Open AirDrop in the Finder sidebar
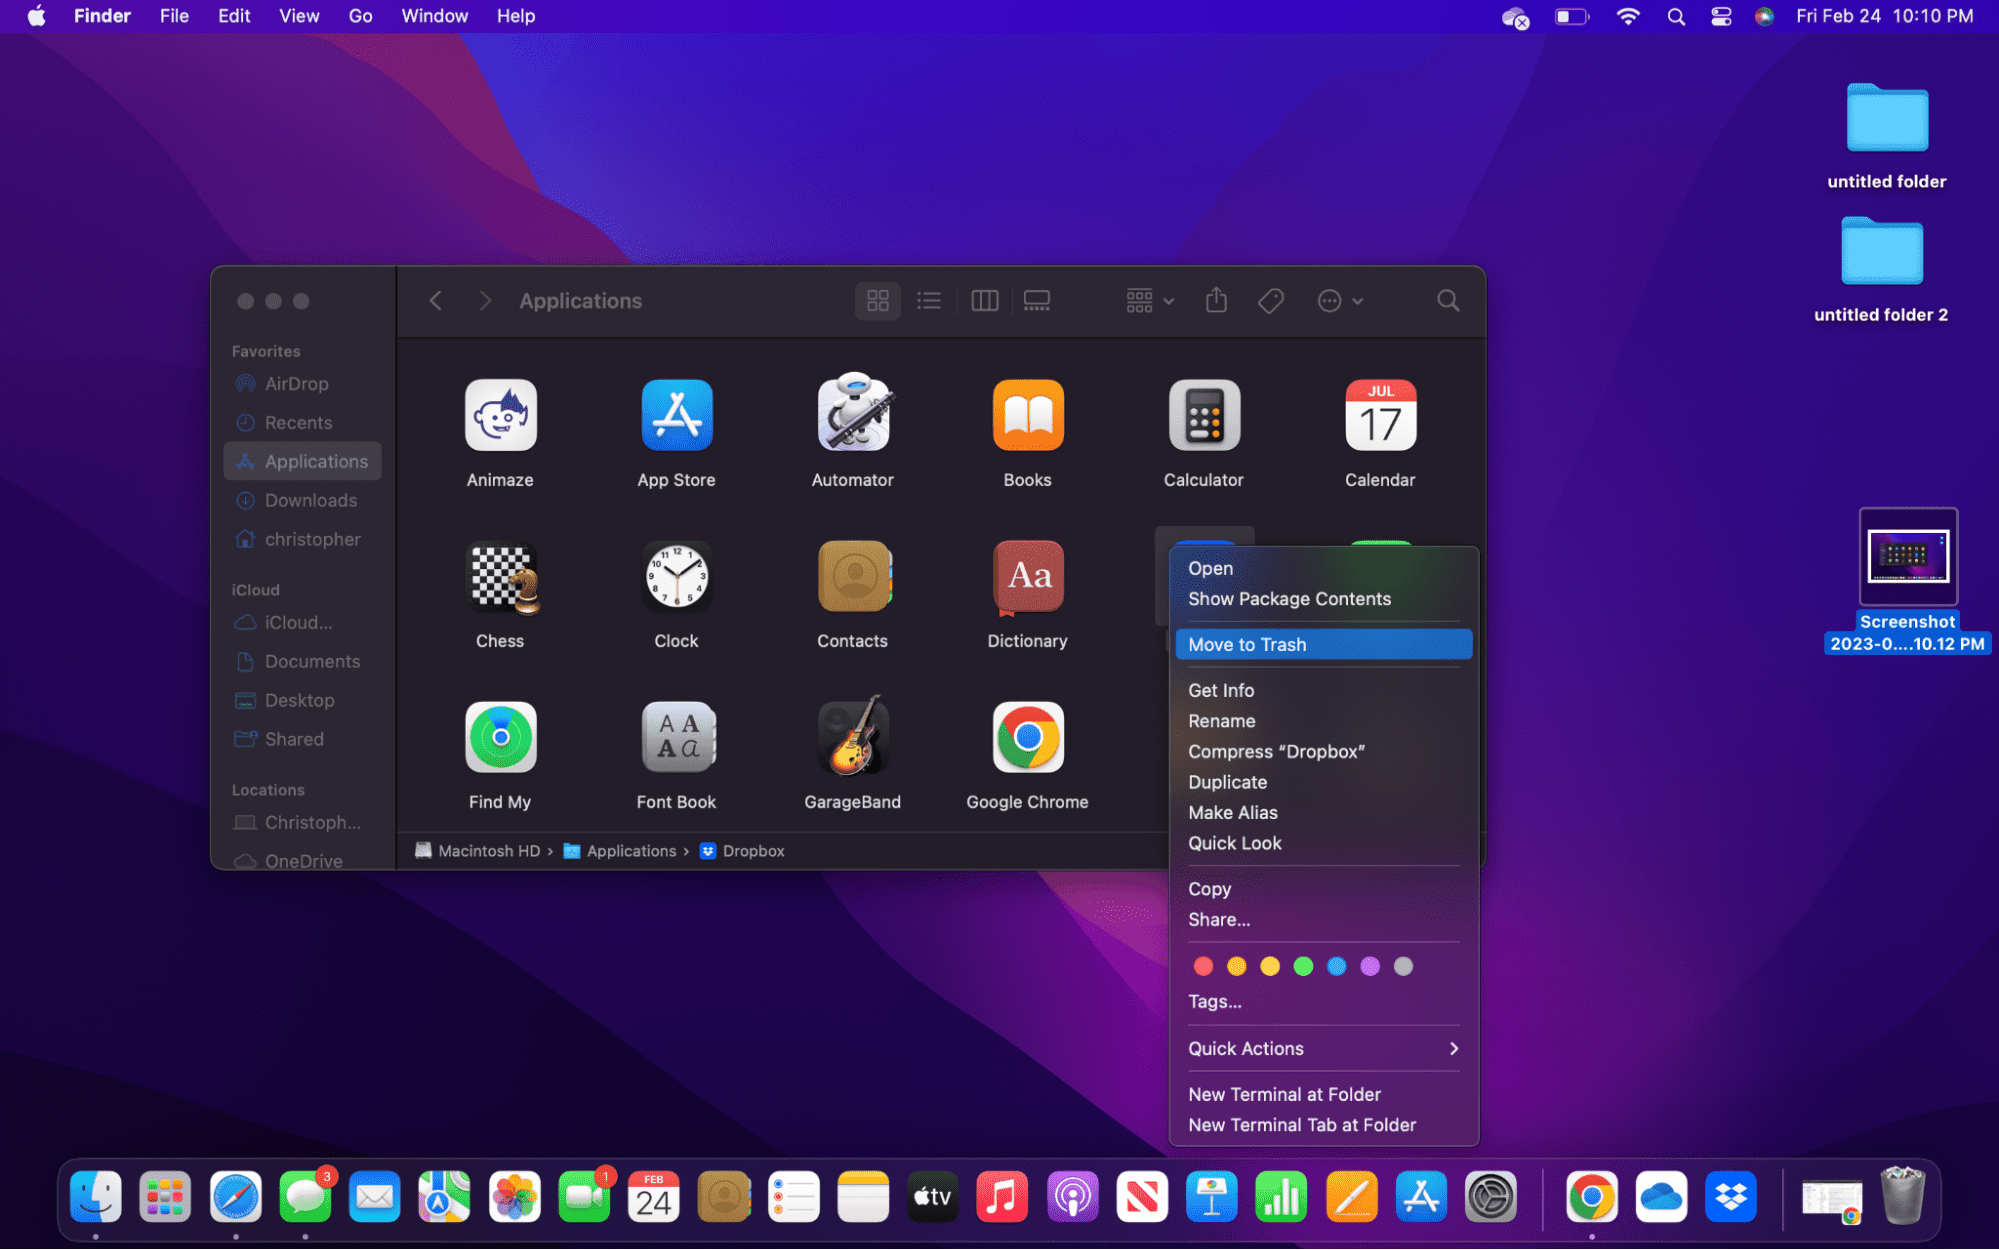 pyautogui.click(x=303, y=384)
